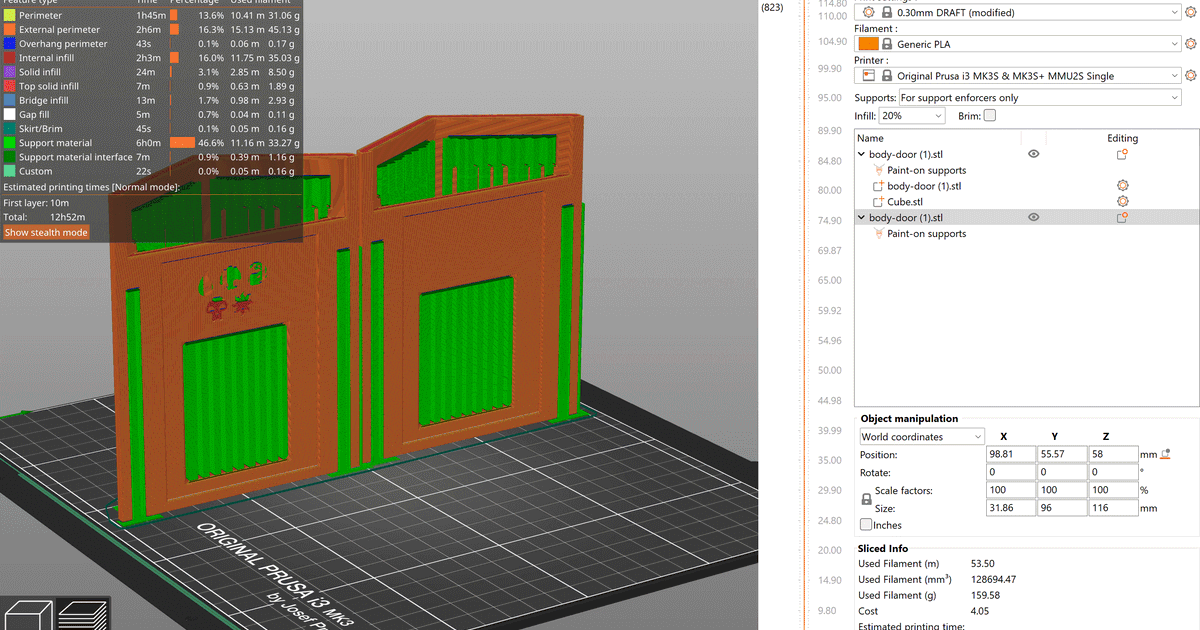1200x630 pixels.
Task: Hide the first body-door (1).stl object
Action: [x=1033, y=154]
